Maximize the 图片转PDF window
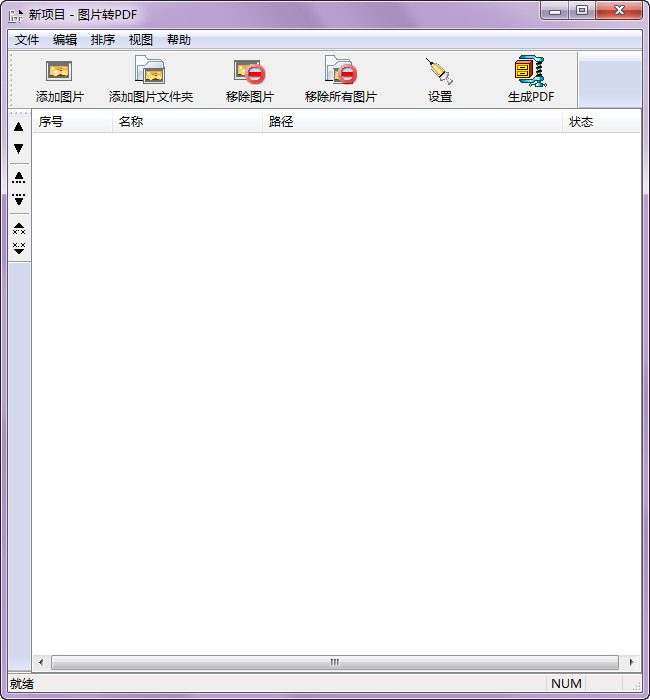The height and width of the screenshot is (700, 650). (x=582, y=11)
